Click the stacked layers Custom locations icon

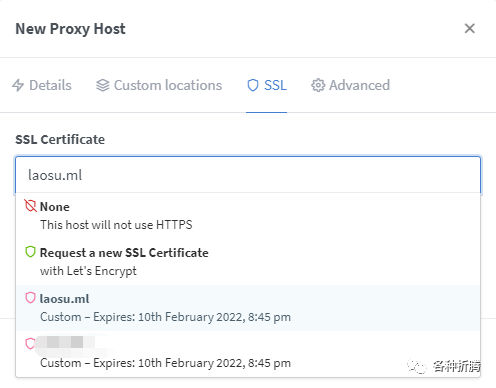(x=103, y=85)
